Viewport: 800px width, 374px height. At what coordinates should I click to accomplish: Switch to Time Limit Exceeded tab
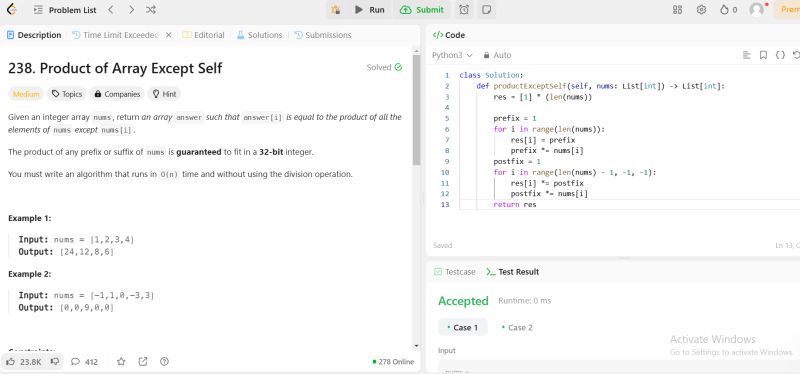[x=116, y=35]
